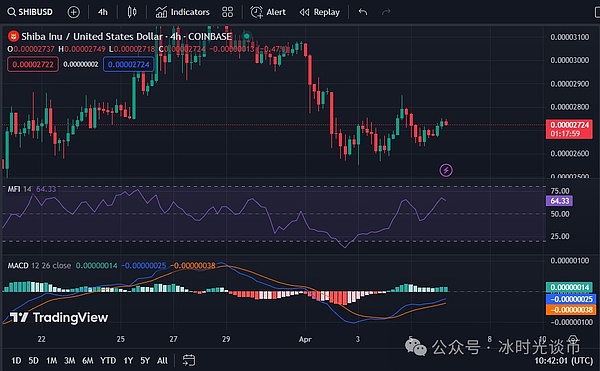
Task: Open timezone menu at 10:42:01 (UTC)
Action: click(x=563, y=360)
